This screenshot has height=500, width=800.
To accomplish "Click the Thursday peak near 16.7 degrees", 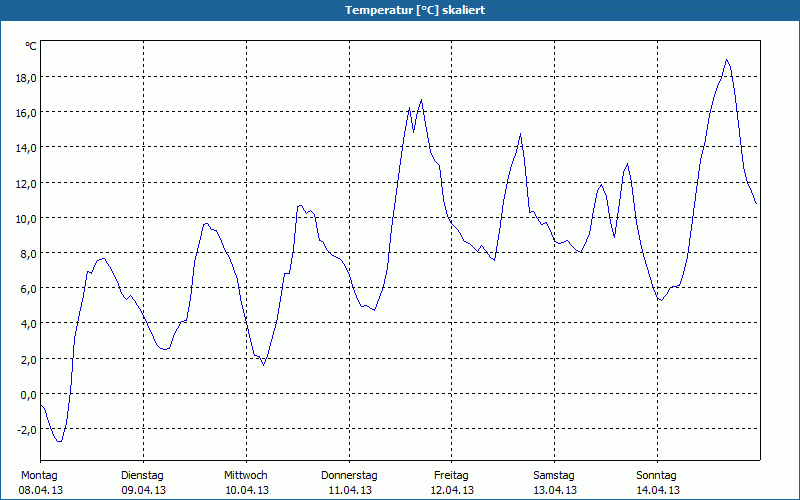I will [421, 100].
